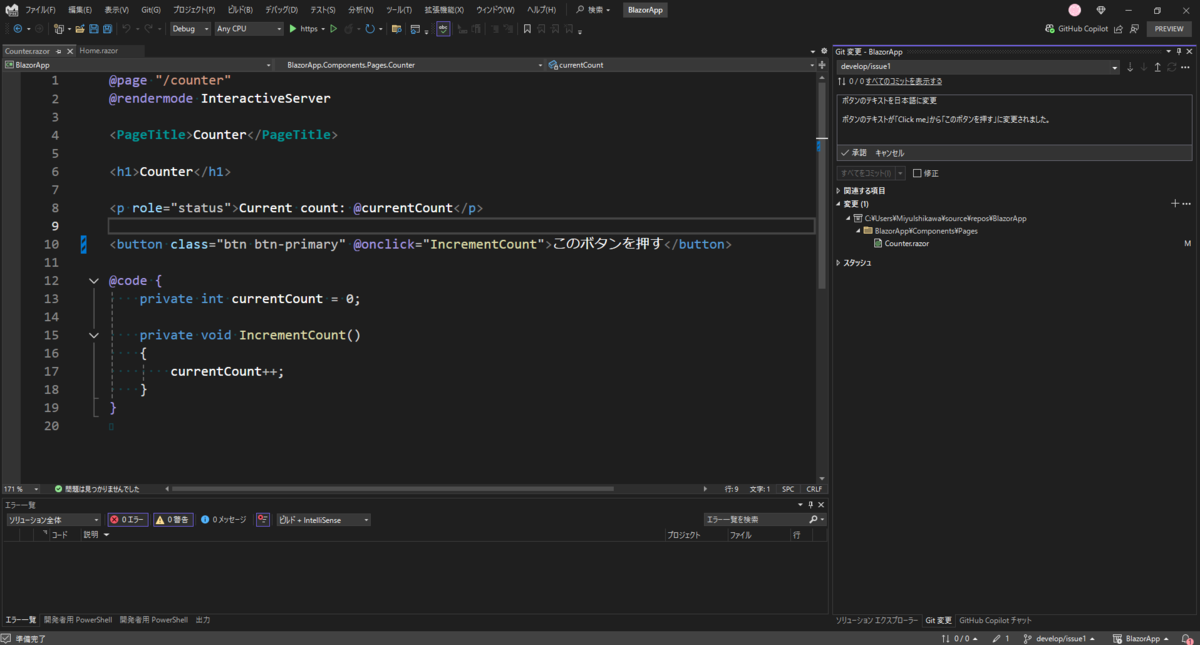Click the pink user account avatar
Image resolution: width=1200 pixels, height=645 pixels.
click(1075, 10)
